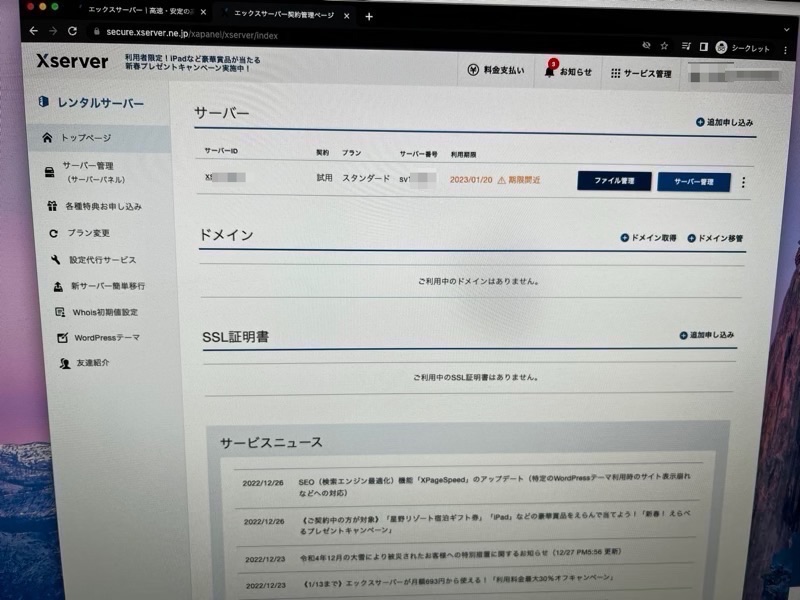
Task: Click 追加申し込み in the サーバー section
Action: pyautogui.click(x=724, y=122)
